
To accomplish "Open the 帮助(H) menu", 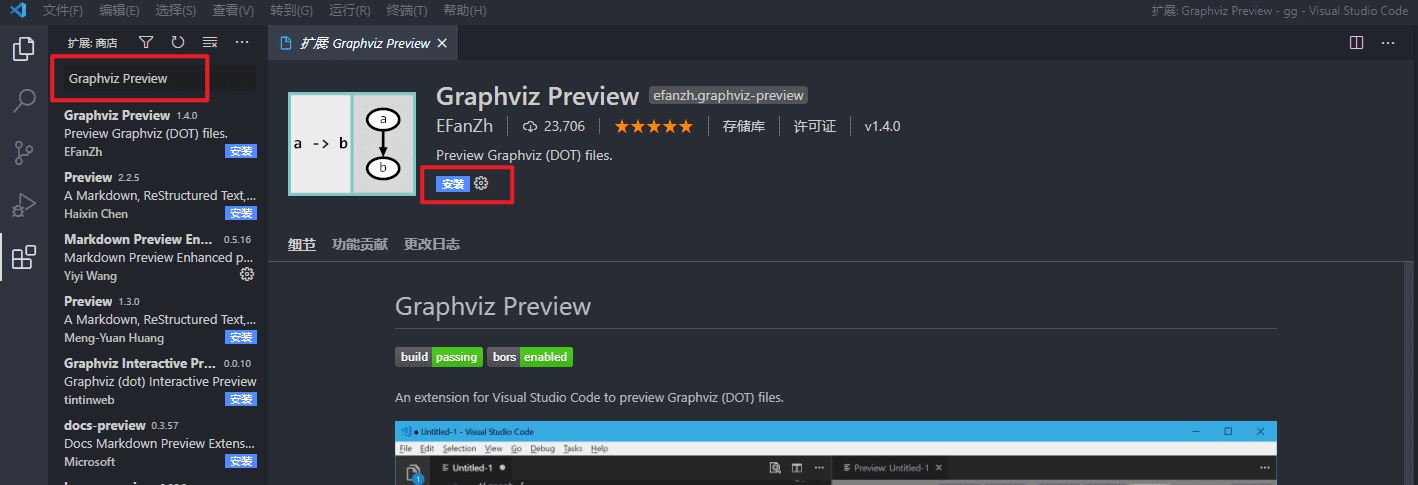I will click(x=464, y=11).
